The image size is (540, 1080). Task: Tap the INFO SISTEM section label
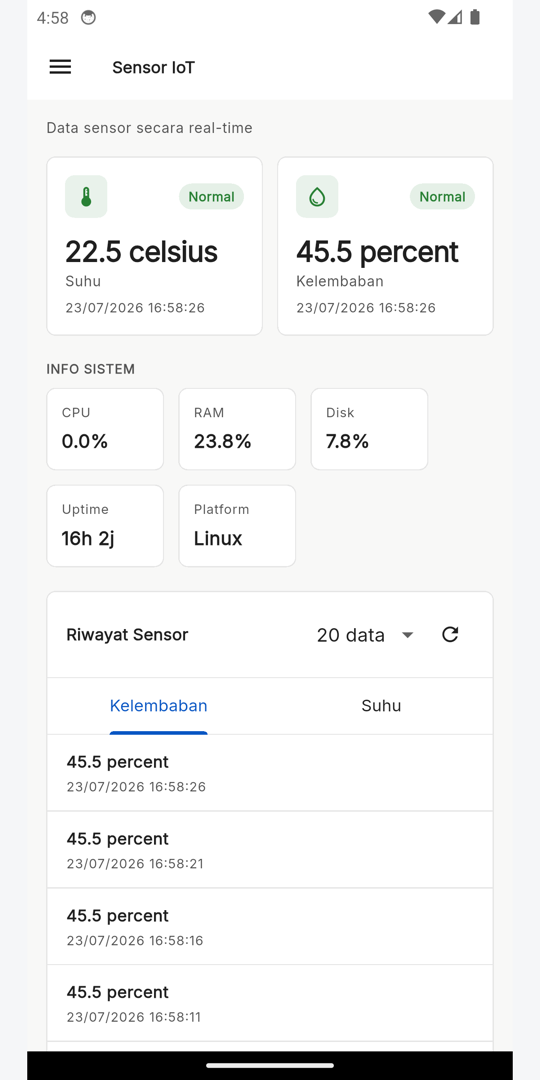coord(90,369)
